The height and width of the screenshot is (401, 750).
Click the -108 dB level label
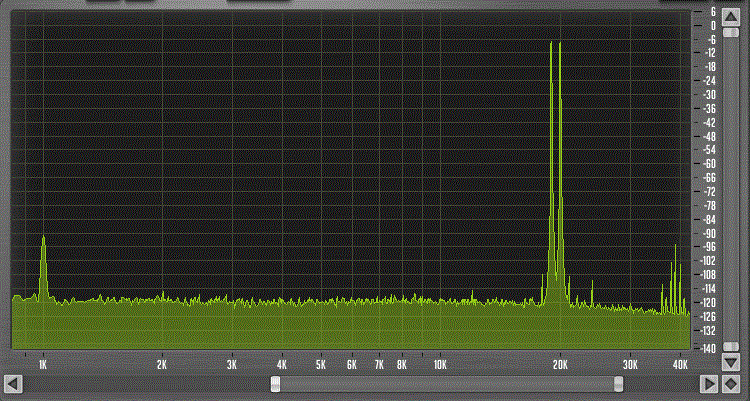(708, 275)
